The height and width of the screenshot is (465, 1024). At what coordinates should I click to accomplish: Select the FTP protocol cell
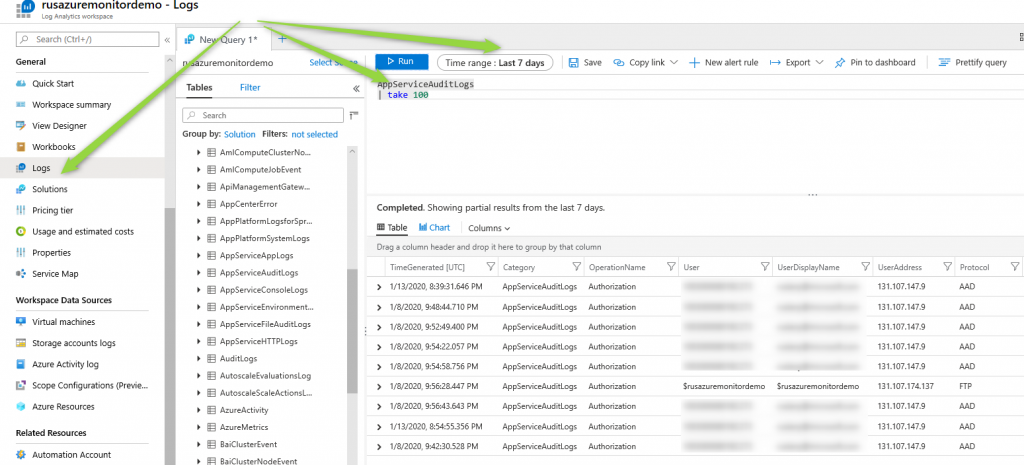(x=966, y=387)
